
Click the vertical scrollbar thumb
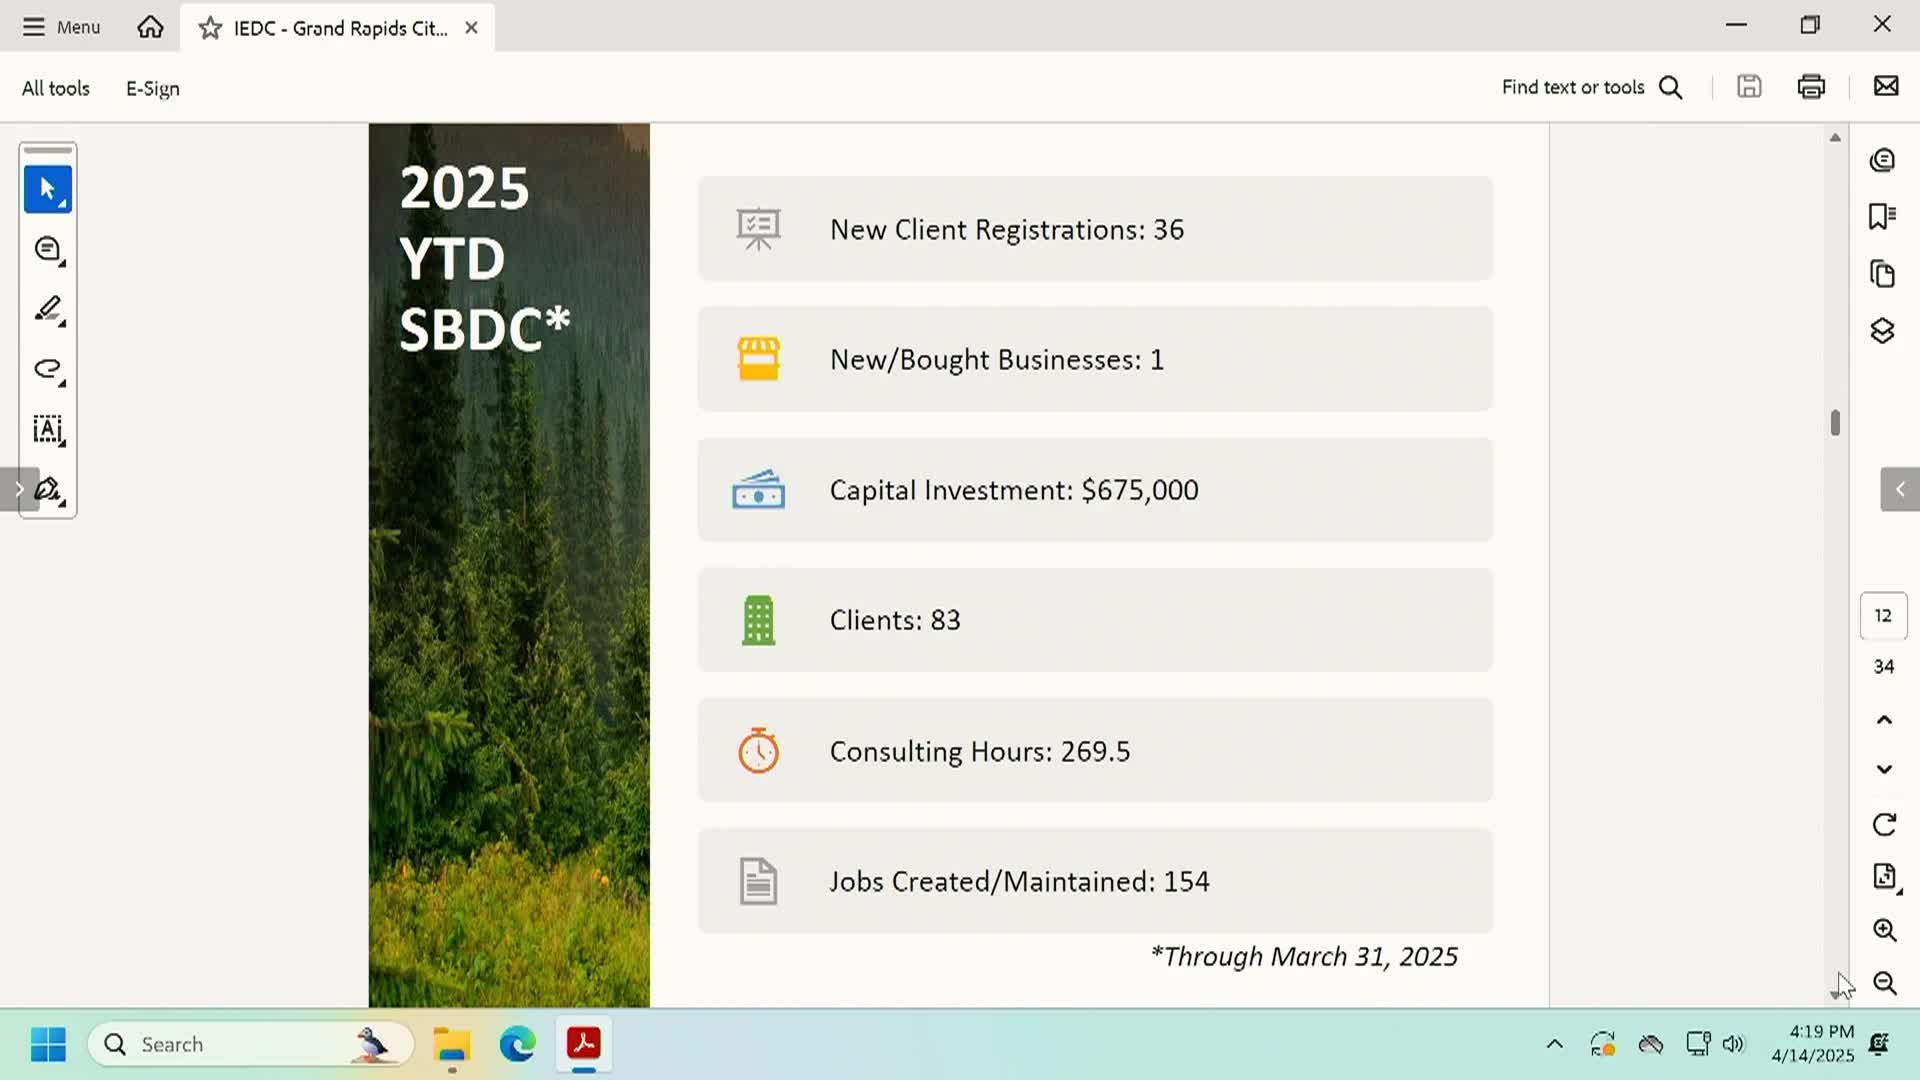pyautogui.click(x=1835, y=423)
